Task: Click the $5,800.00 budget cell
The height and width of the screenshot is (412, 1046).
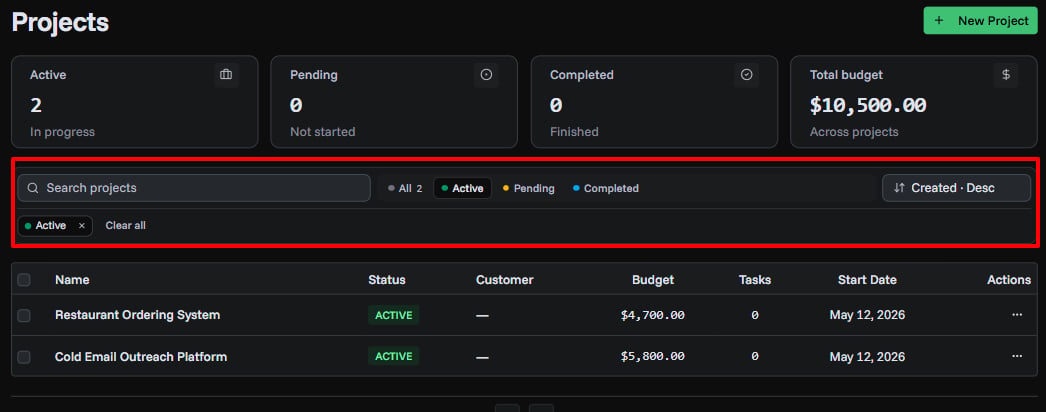Action: point(652,357)
